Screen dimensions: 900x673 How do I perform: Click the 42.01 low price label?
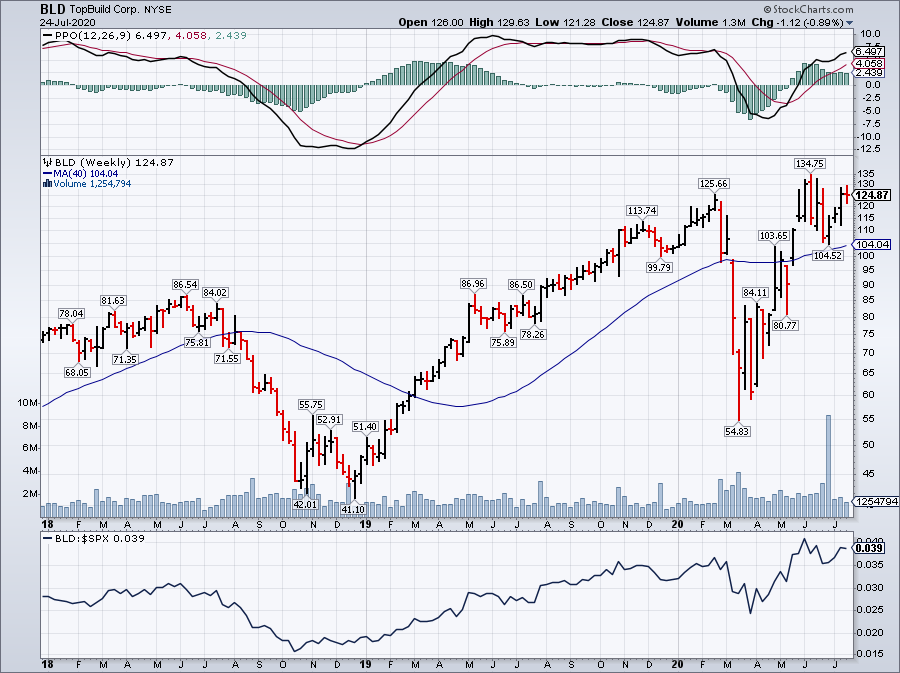pos(305,504)
